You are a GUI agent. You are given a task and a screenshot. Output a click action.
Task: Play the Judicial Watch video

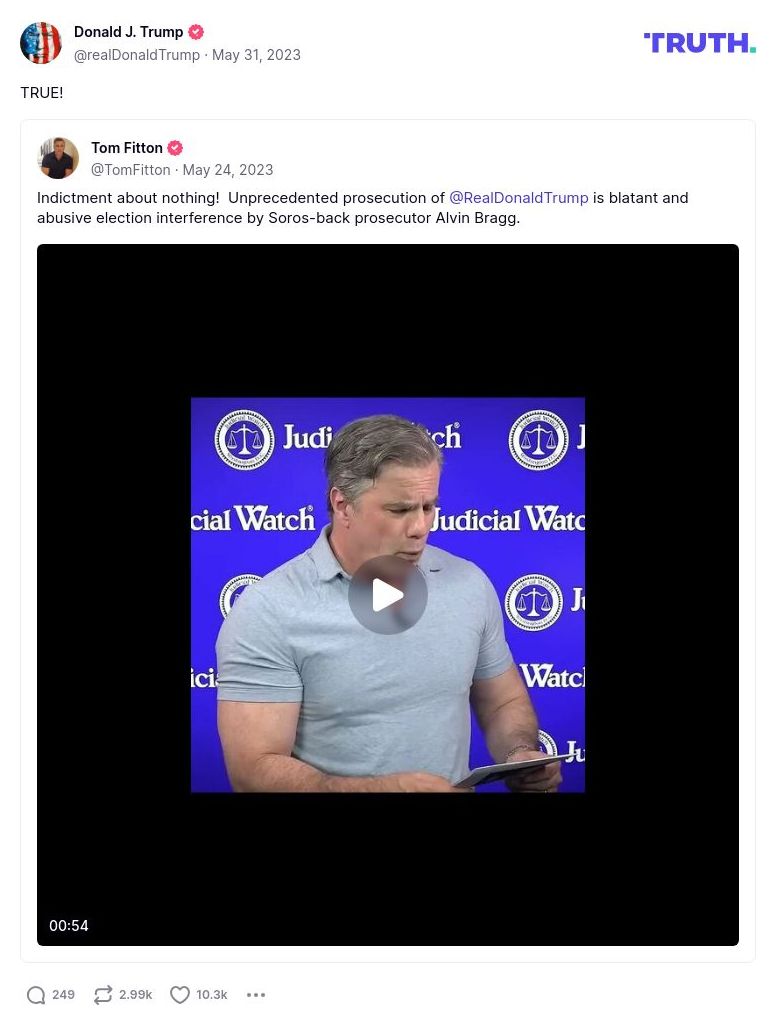point(388,595)
